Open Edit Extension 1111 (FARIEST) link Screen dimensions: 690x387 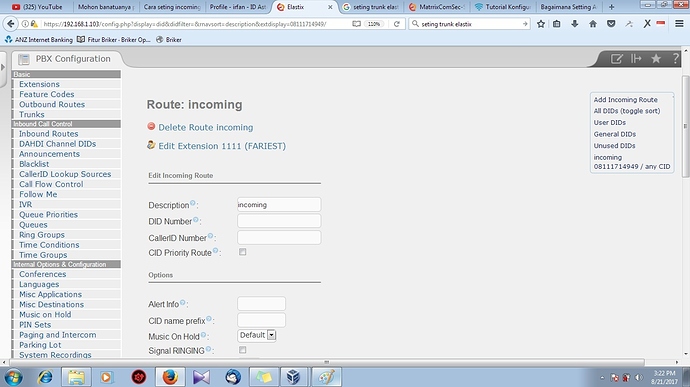point(222,146)
